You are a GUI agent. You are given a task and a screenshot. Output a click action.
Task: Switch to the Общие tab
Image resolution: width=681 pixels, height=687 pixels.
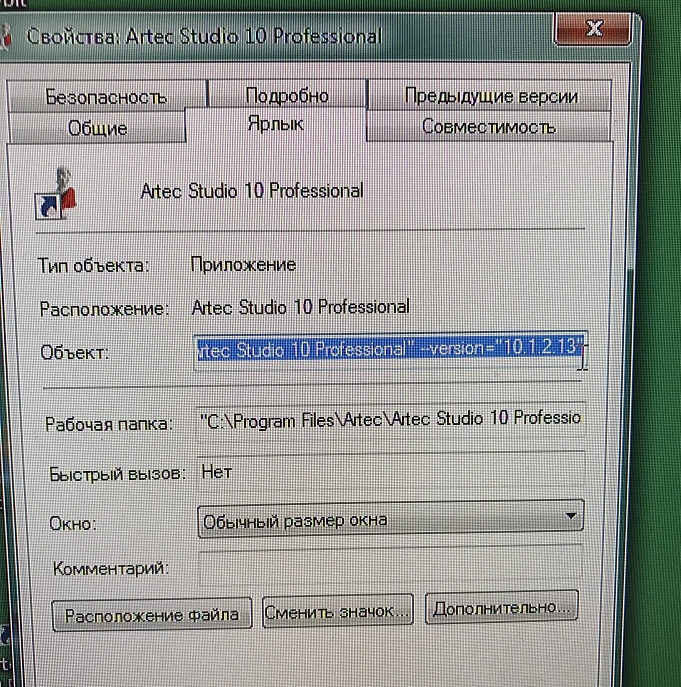coord(97,127)
